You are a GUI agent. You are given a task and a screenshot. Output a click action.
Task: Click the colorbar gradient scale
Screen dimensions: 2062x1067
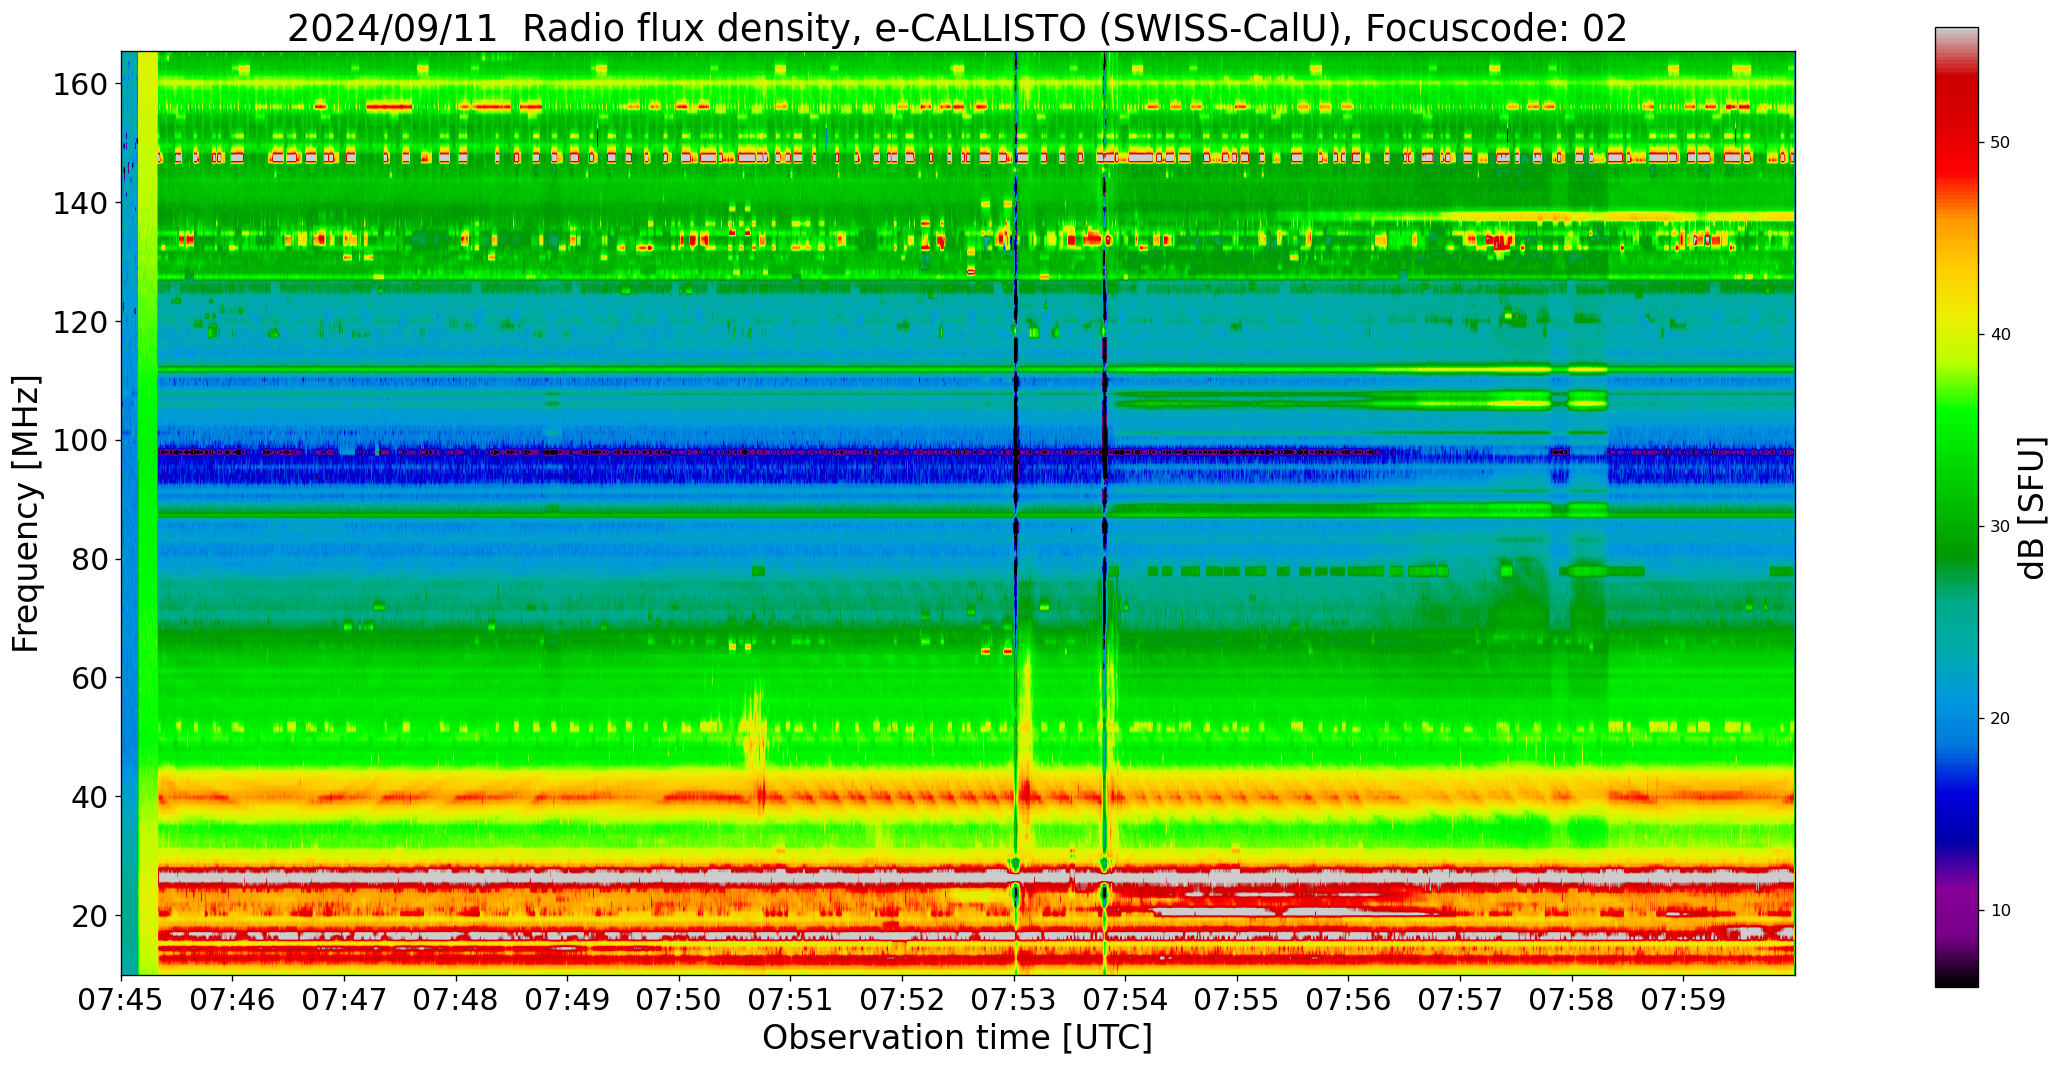(x=1956, y=507)
